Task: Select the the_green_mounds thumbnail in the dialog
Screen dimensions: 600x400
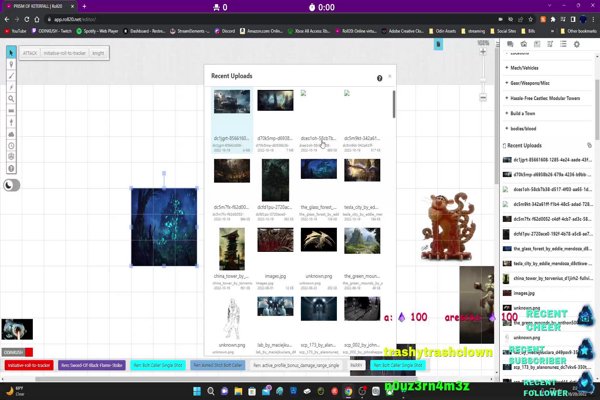Action: (x=362, y=241)
